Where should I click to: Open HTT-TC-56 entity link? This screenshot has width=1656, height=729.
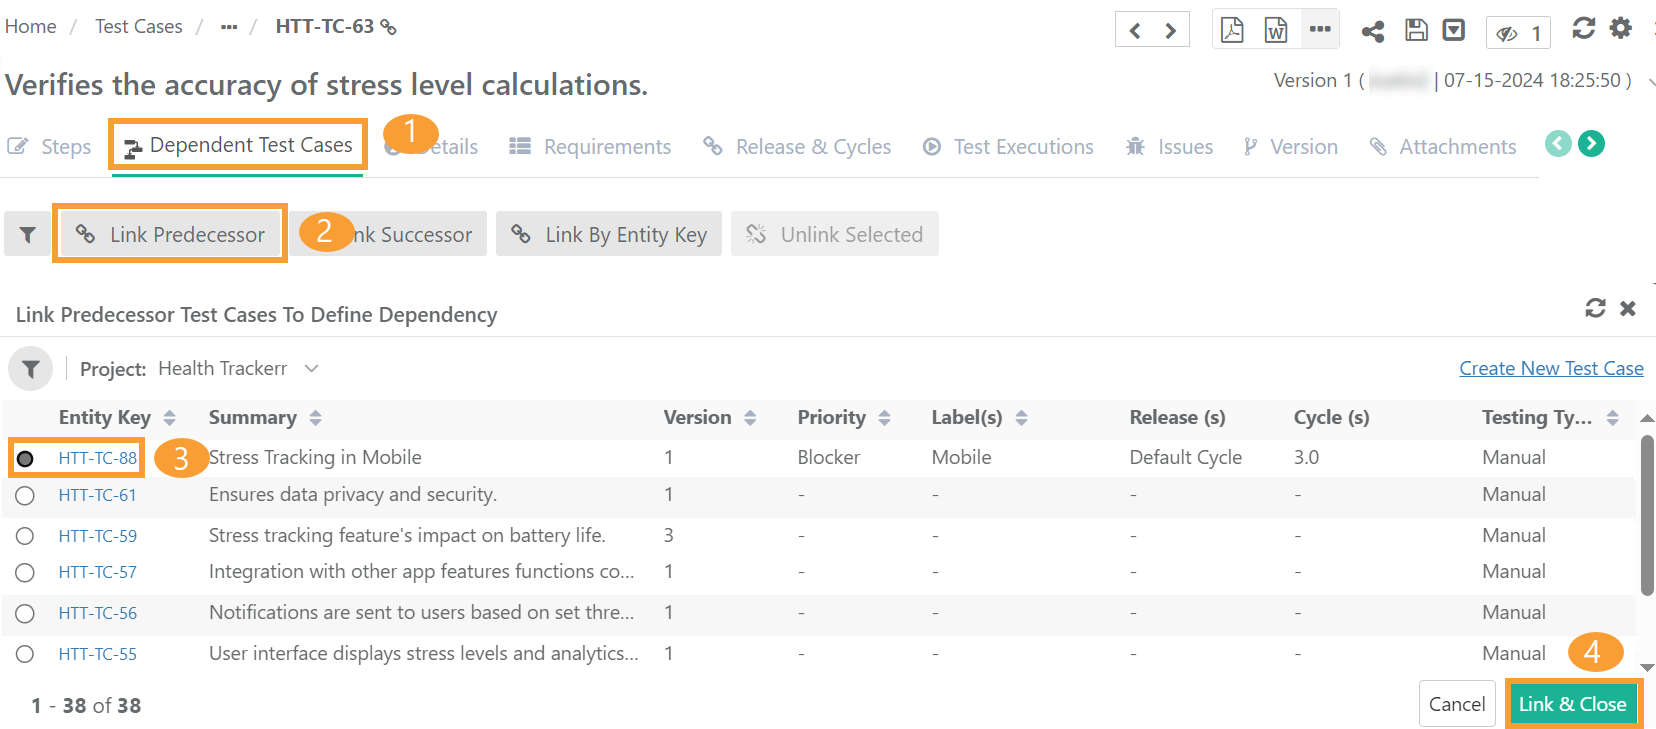97,613
